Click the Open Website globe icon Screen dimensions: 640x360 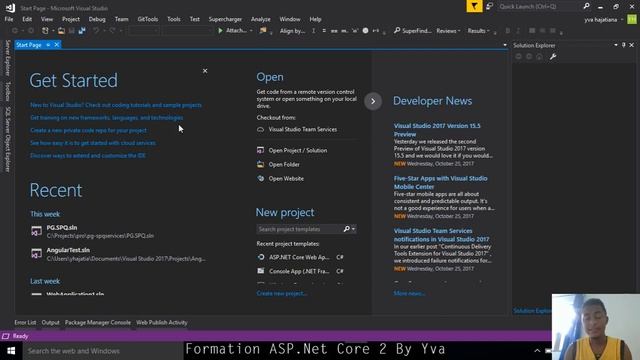[260, 178]
